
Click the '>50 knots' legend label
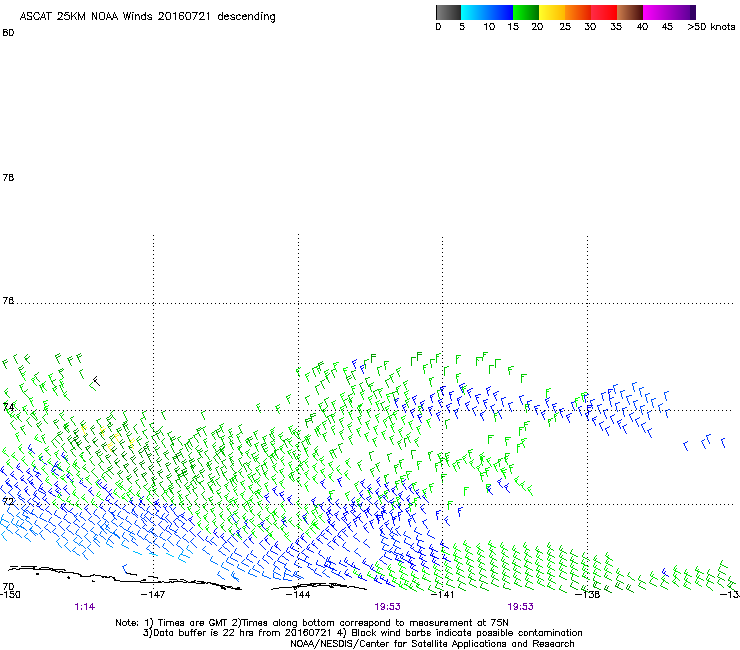[x=711, y=27]
